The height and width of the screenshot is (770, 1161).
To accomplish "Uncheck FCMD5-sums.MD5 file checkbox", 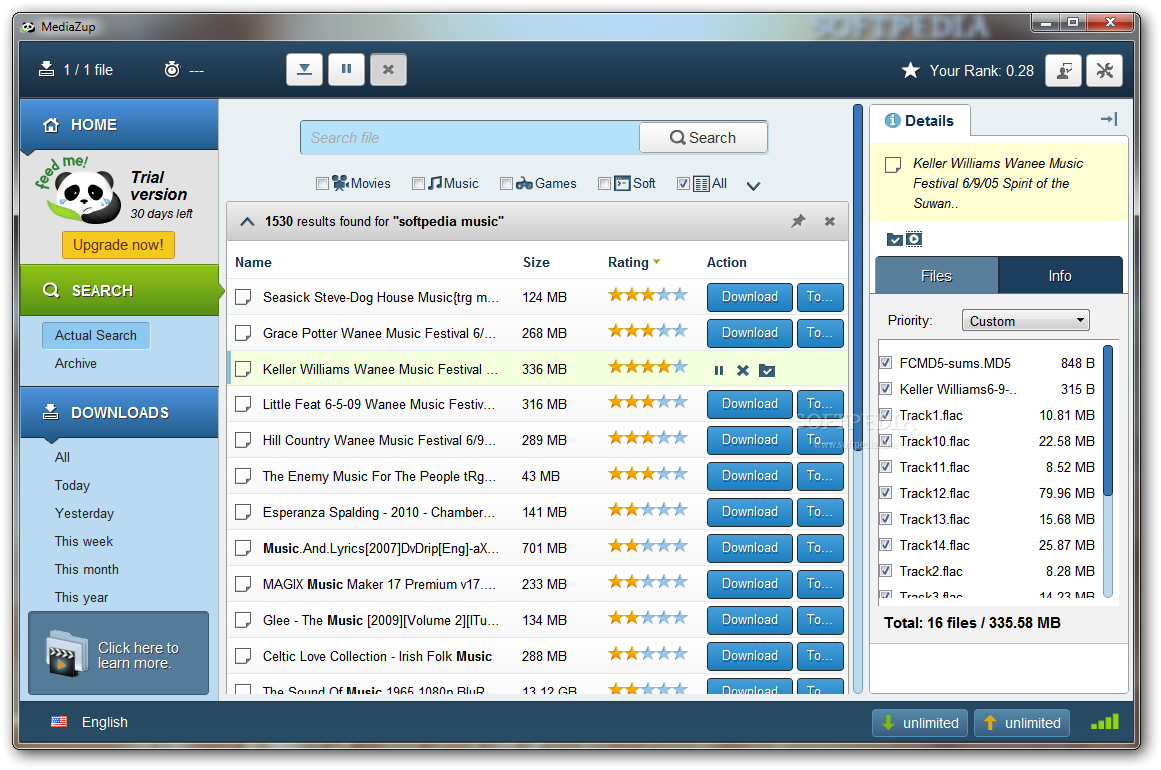I will (x=886, y=363).
